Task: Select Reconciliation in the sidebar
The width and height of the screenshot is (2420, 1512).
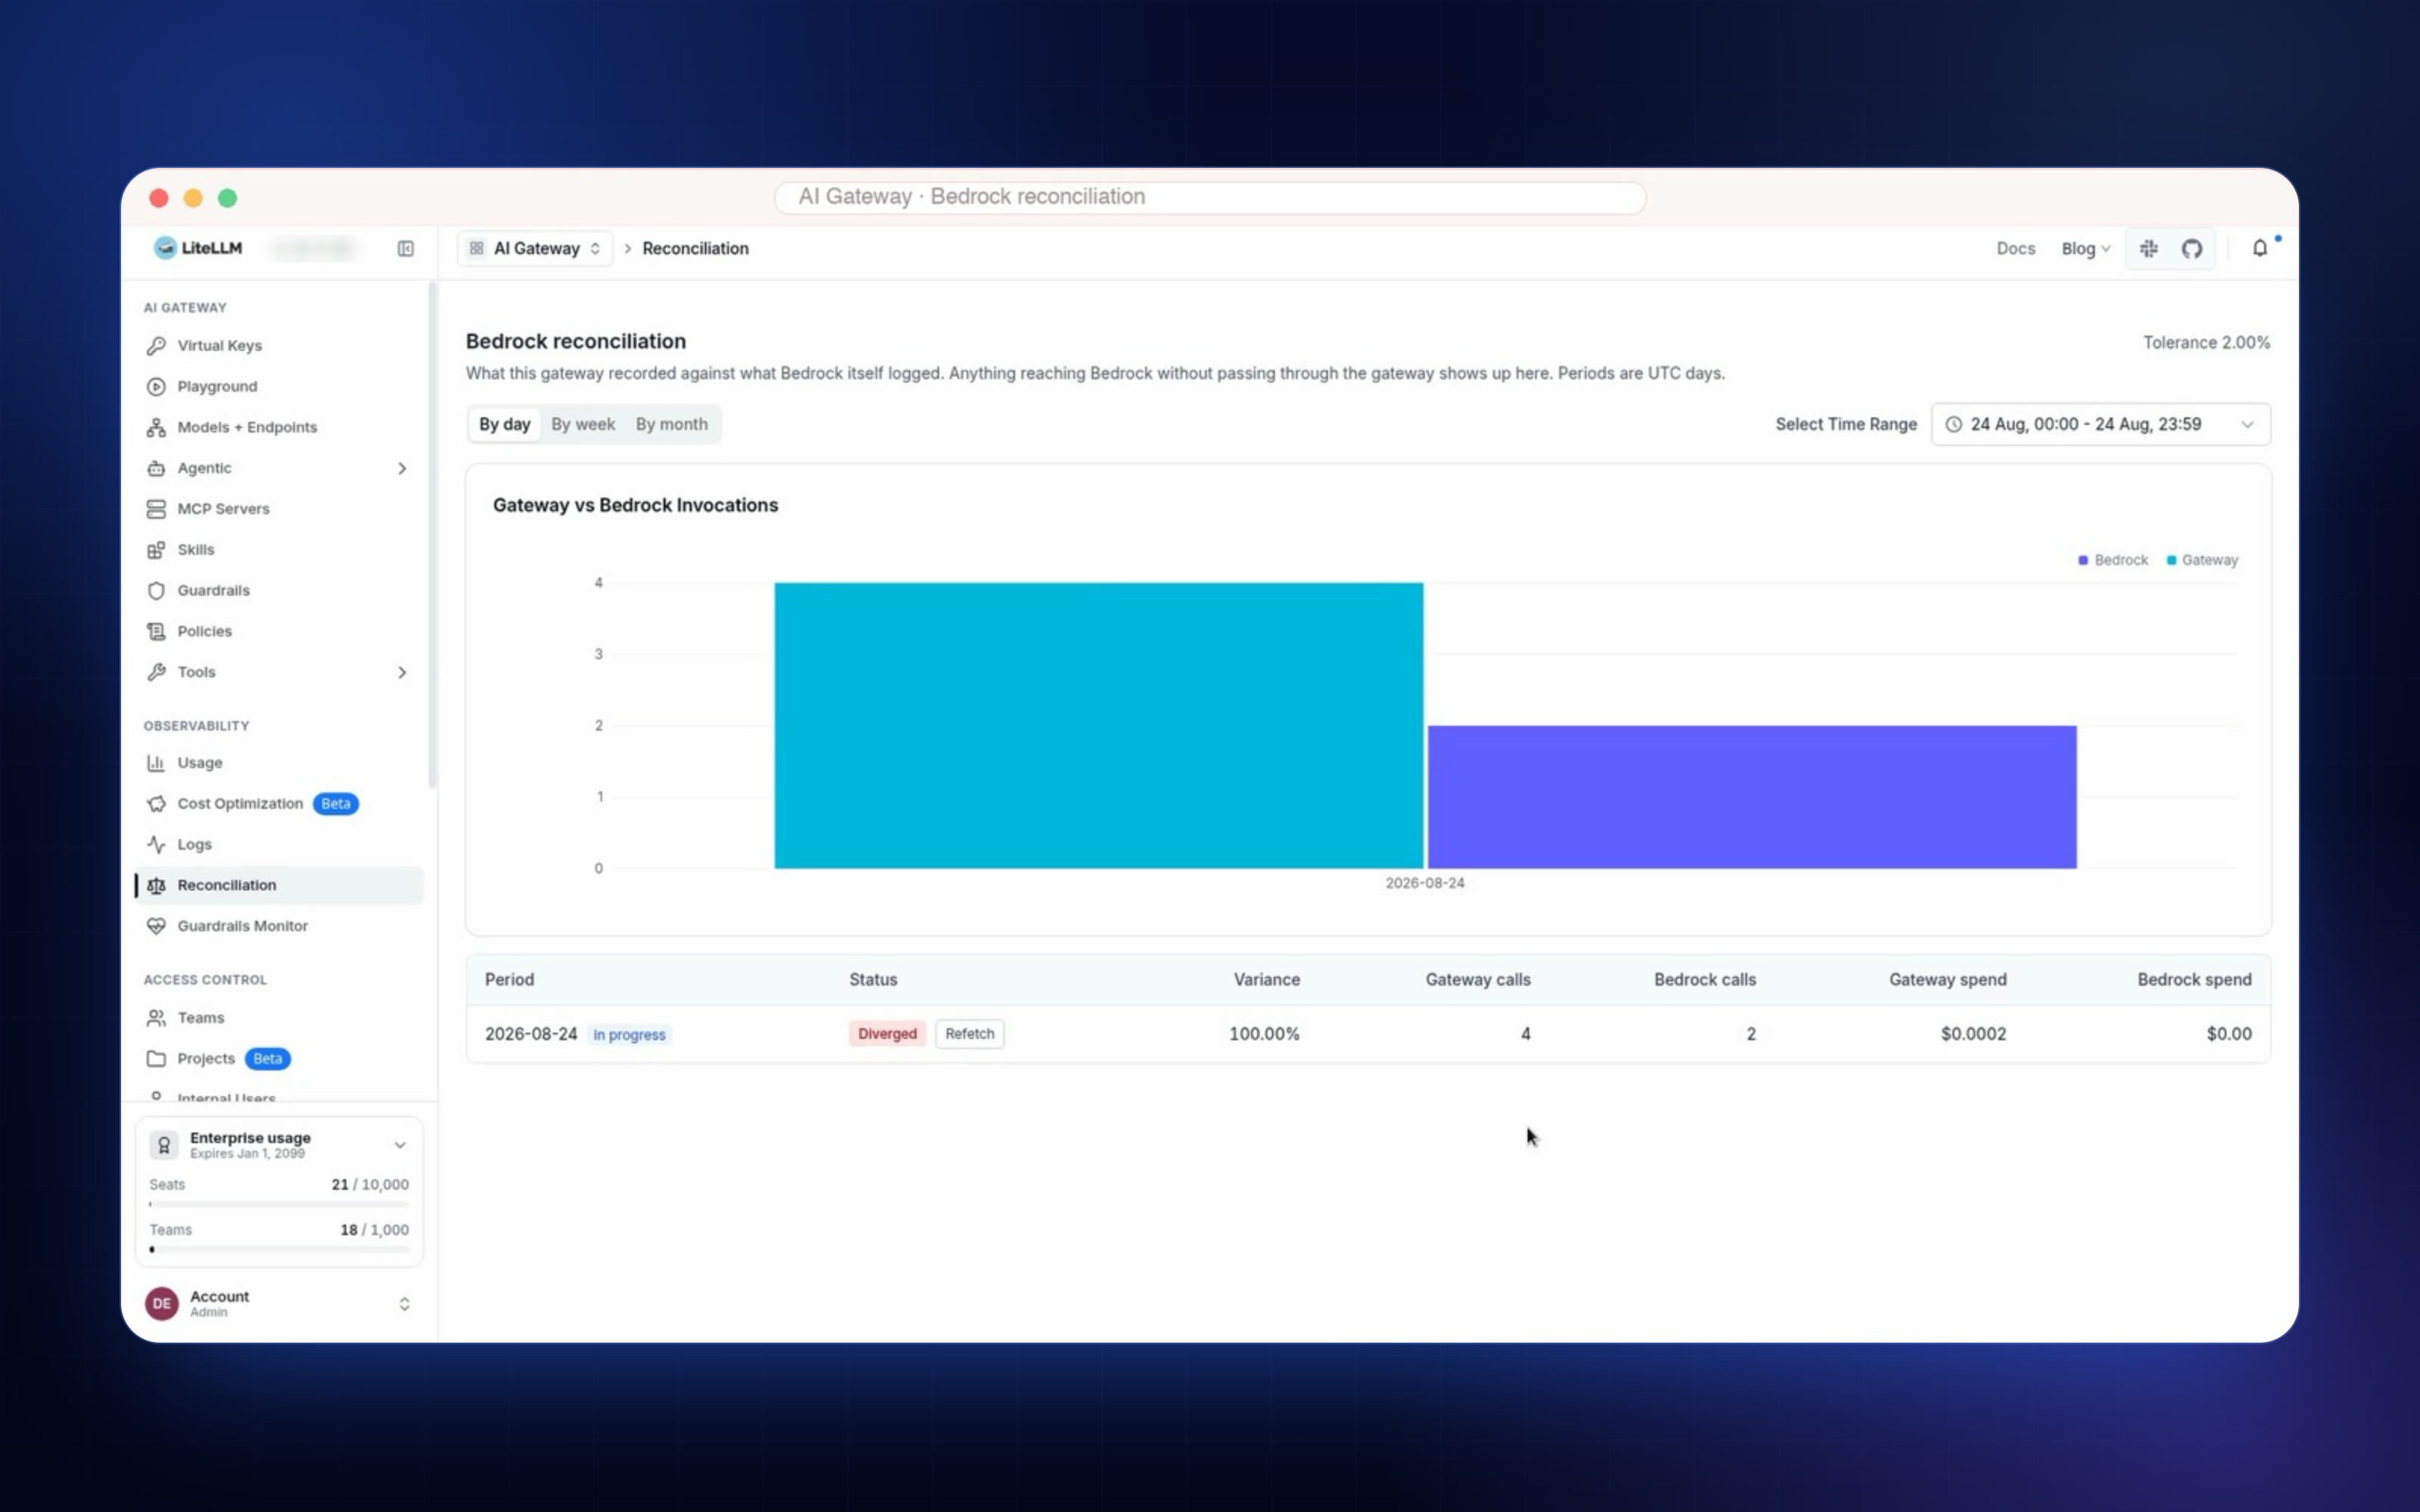Action: tap(278, 885)
